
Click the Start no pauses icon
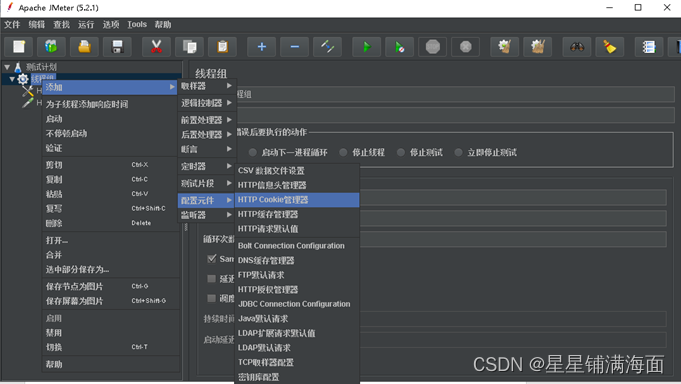point(400,46)
